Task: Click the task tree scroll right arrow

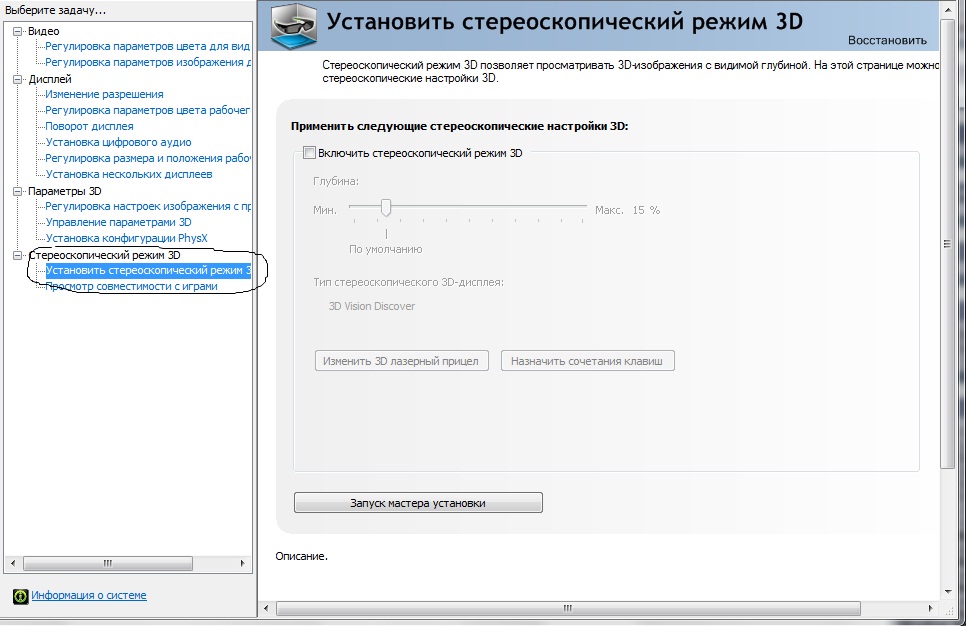Action: tap(242, 563)
